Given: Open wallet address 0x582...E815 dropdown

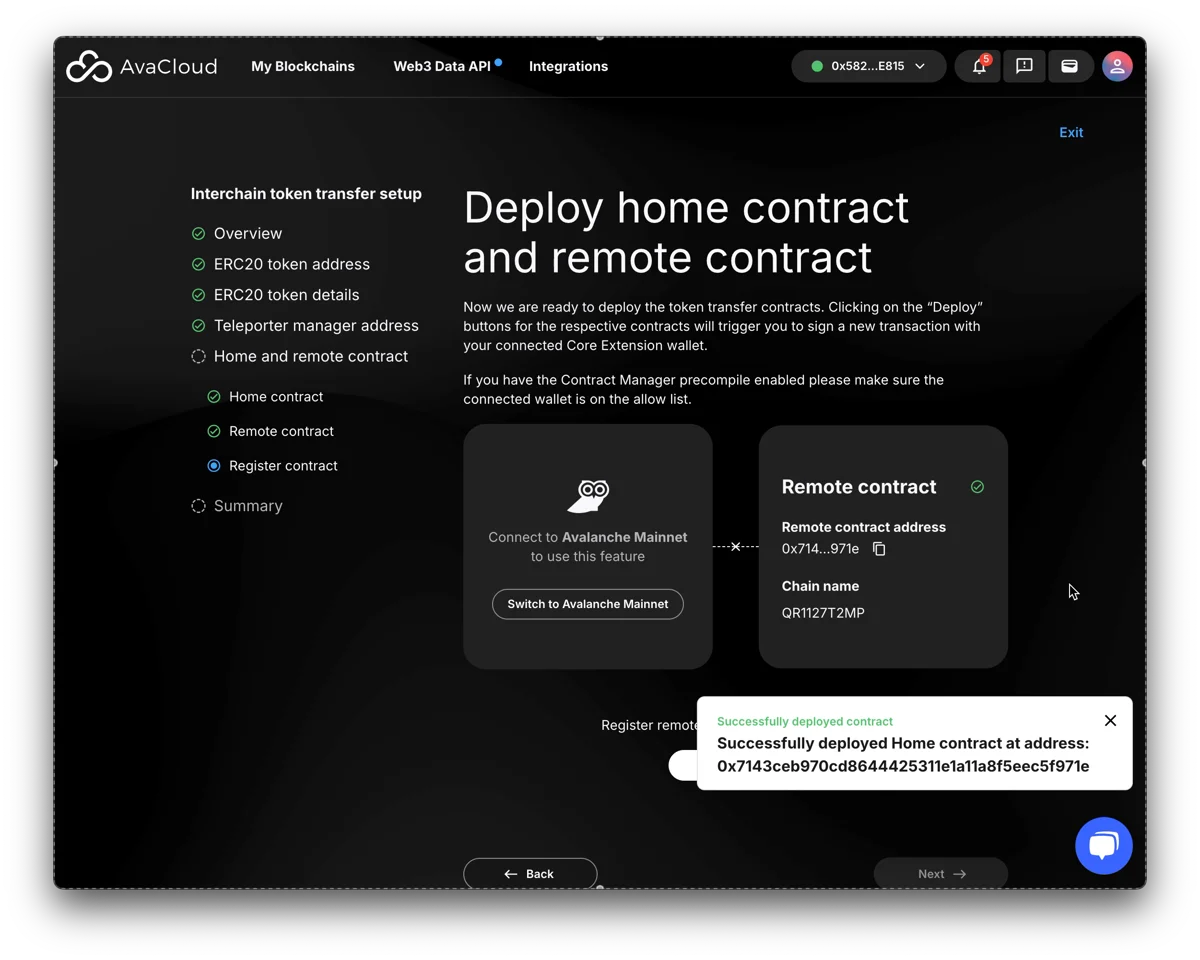Looking at the screenshot, I should tap(868, 66).
